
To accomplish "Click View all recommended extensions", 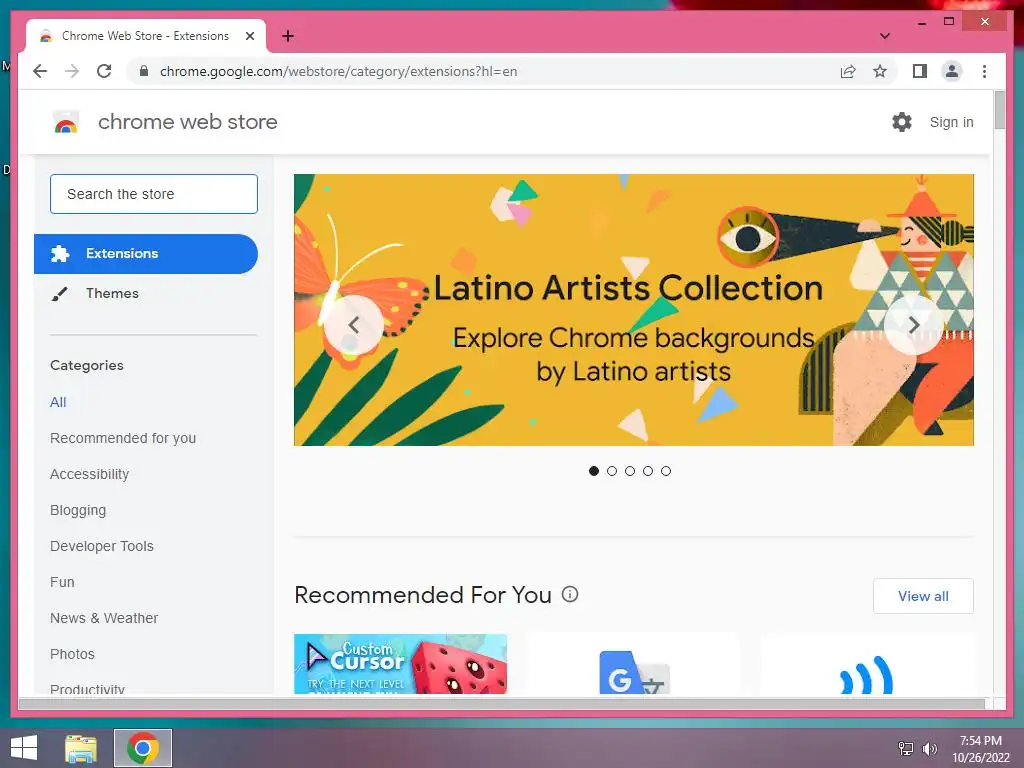I will click(923, 596).
